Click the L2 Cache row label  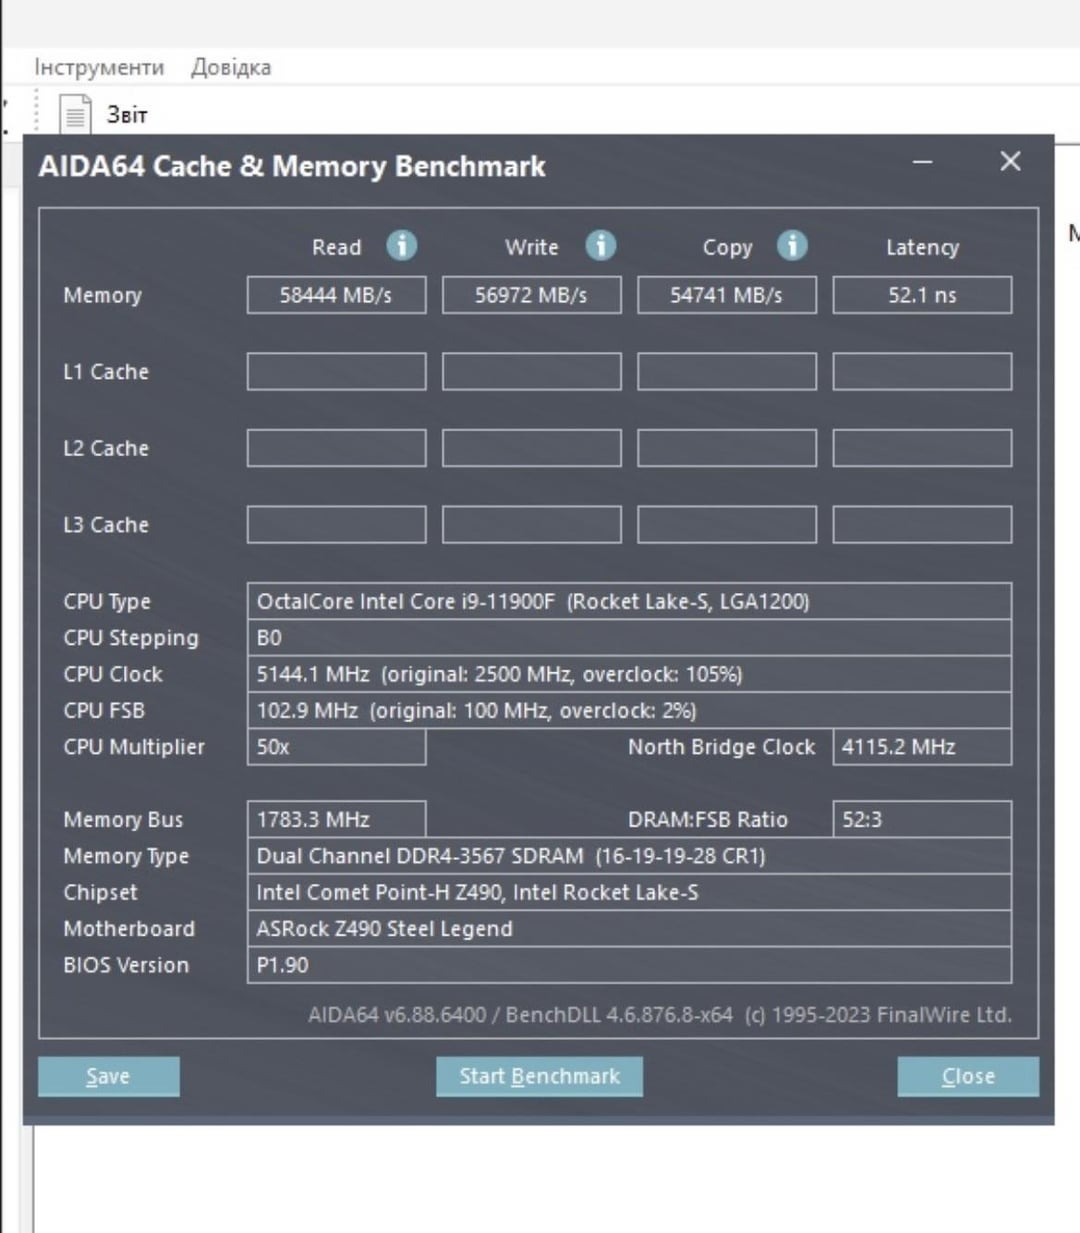click(106, 448)
